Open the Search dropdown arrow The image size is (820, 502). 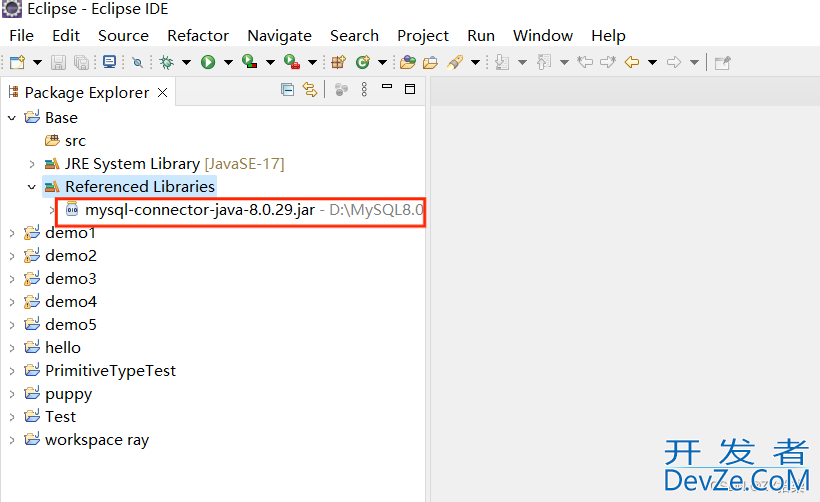click(475, 63)
